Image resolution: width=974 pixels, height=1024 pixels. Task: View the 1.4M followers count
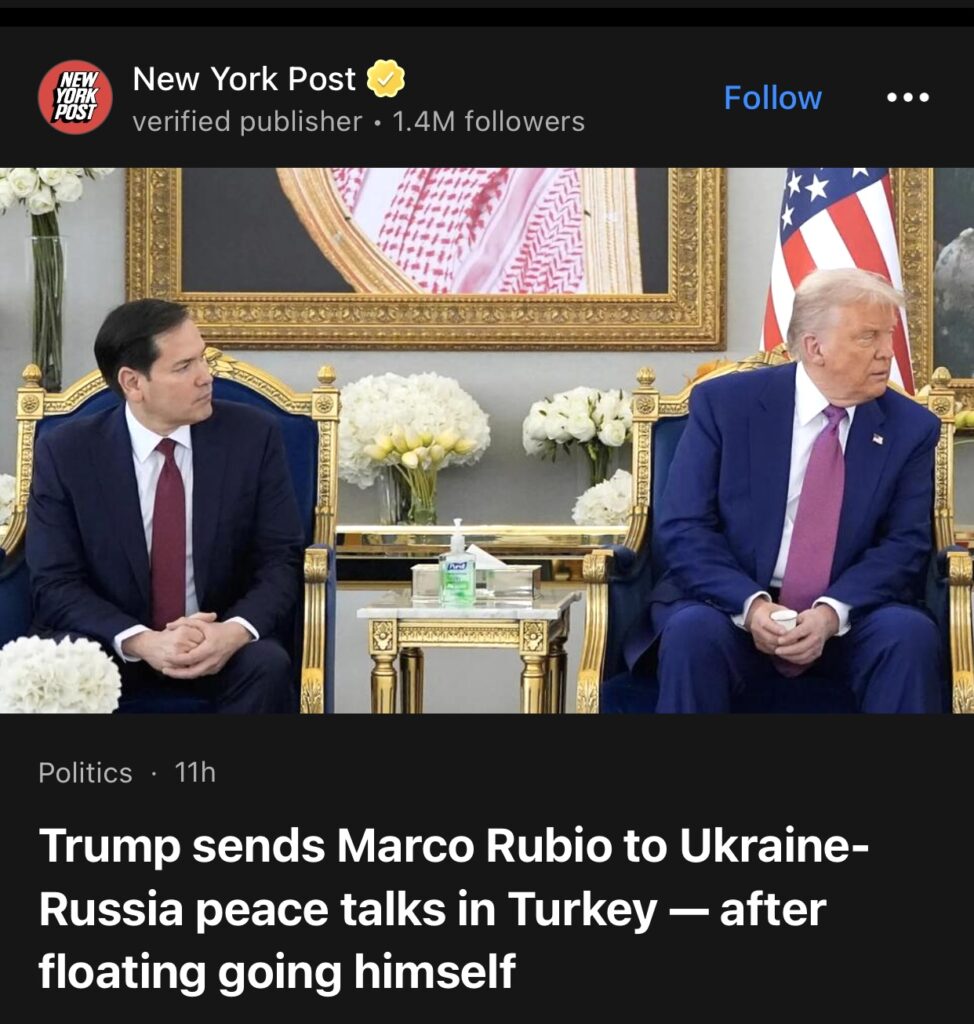click(x=488, y=121)
